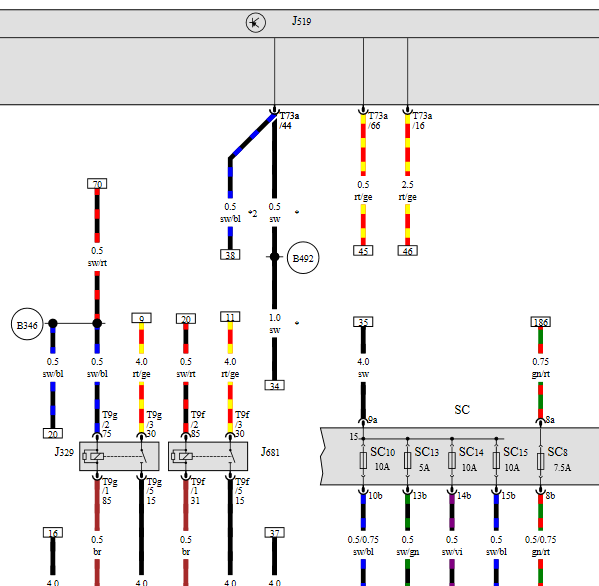The width and height of the screenshot is (599, 586).
Task: Select the 0.5 sw/gn wire label
Action: (408, 546)
